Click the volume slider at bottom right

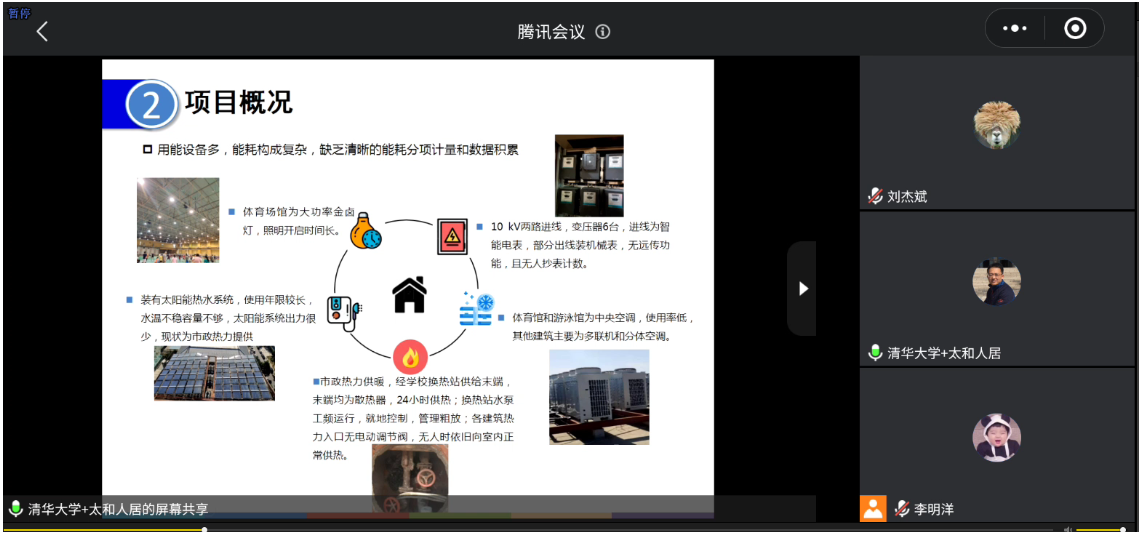(x=1100, y=529)
